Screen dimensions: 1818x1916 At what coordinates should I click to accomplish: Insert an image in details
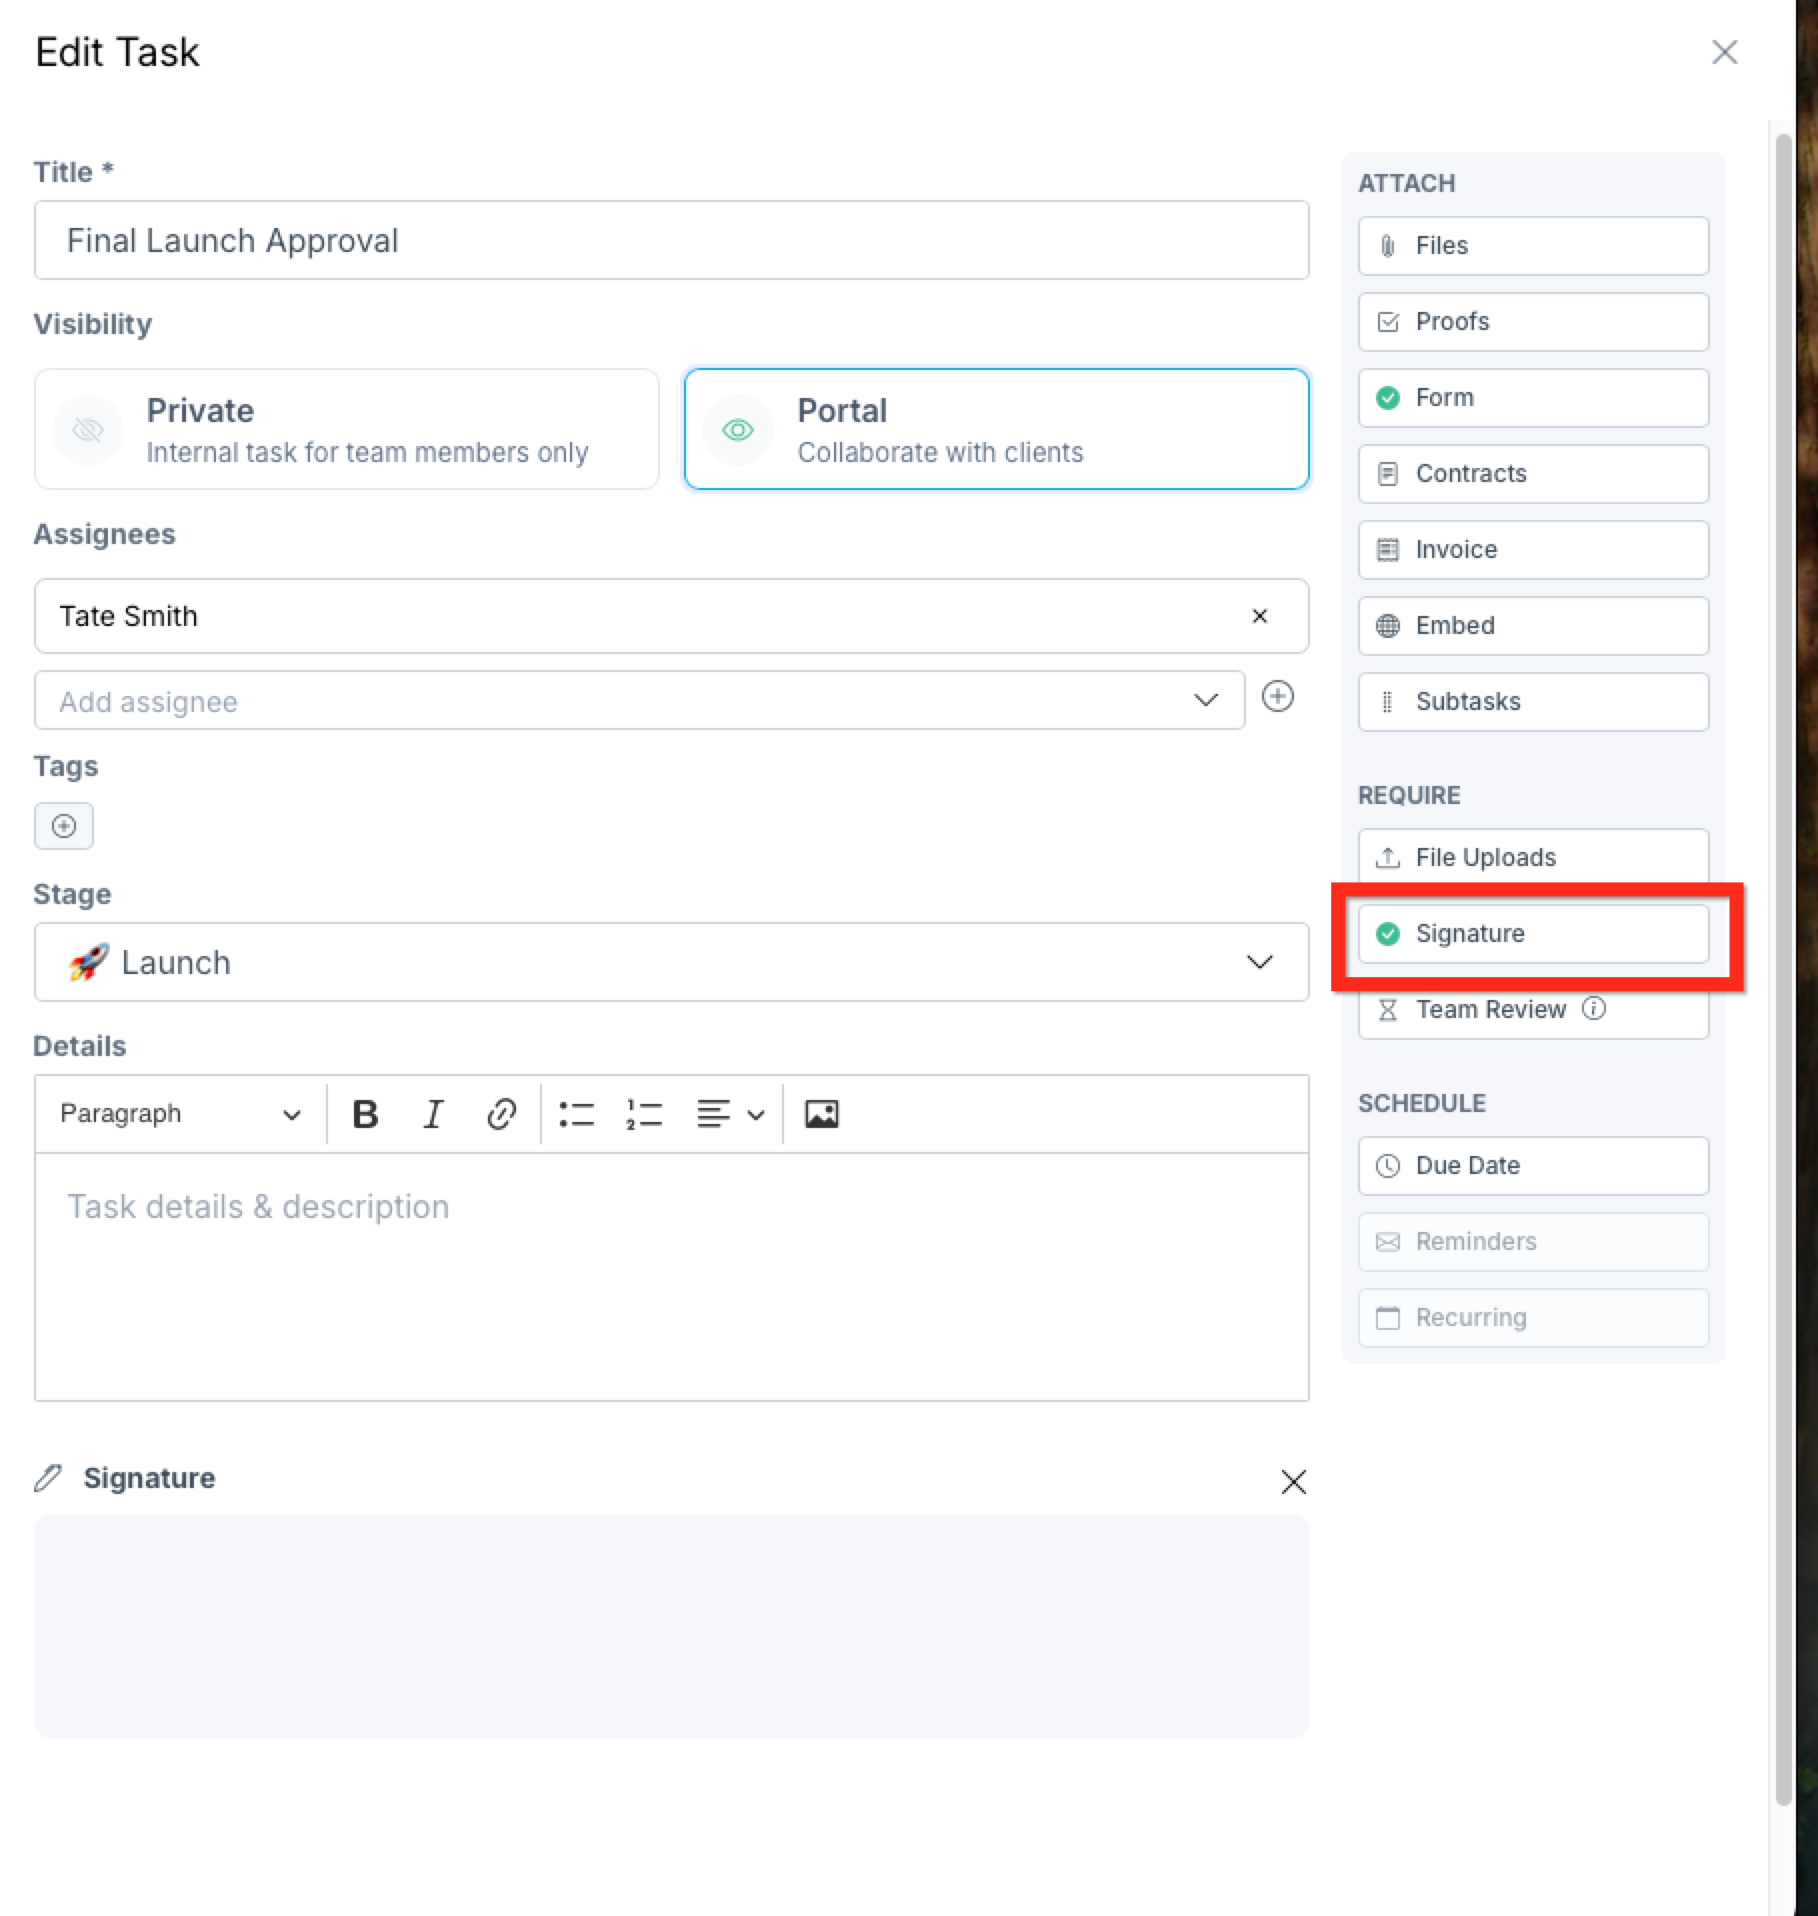(x=822, y=1114)
